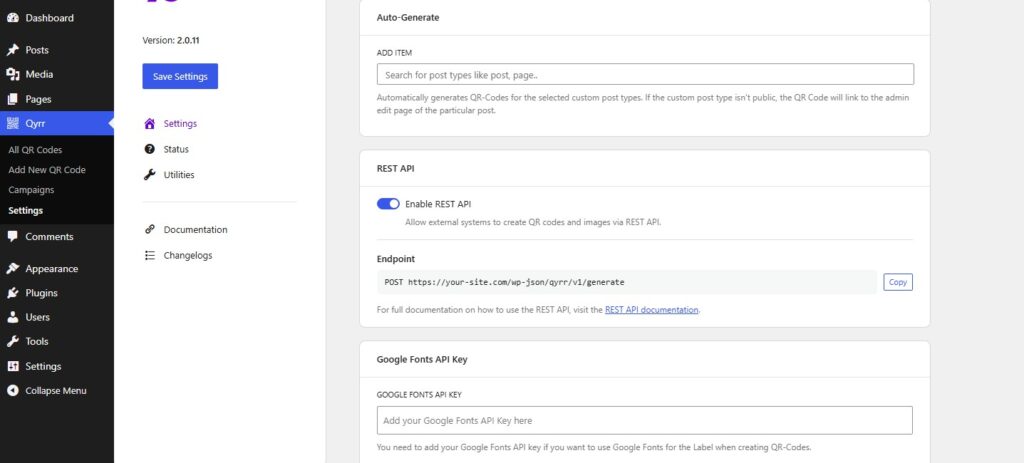
Task: Click the Pages icon in sidebar
Action: [x=12, y=99]
